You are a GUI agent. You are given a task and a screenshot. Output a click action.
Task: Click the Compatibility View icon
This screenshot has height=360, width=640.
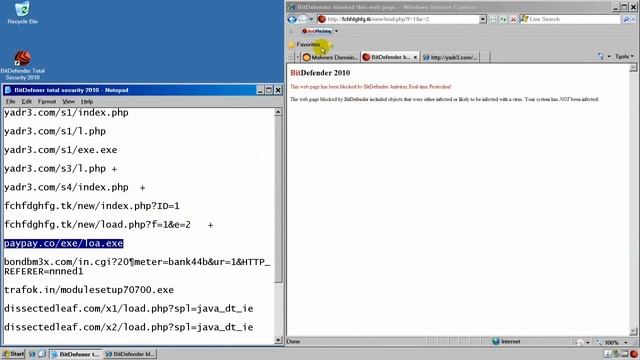tap(493, 19)
